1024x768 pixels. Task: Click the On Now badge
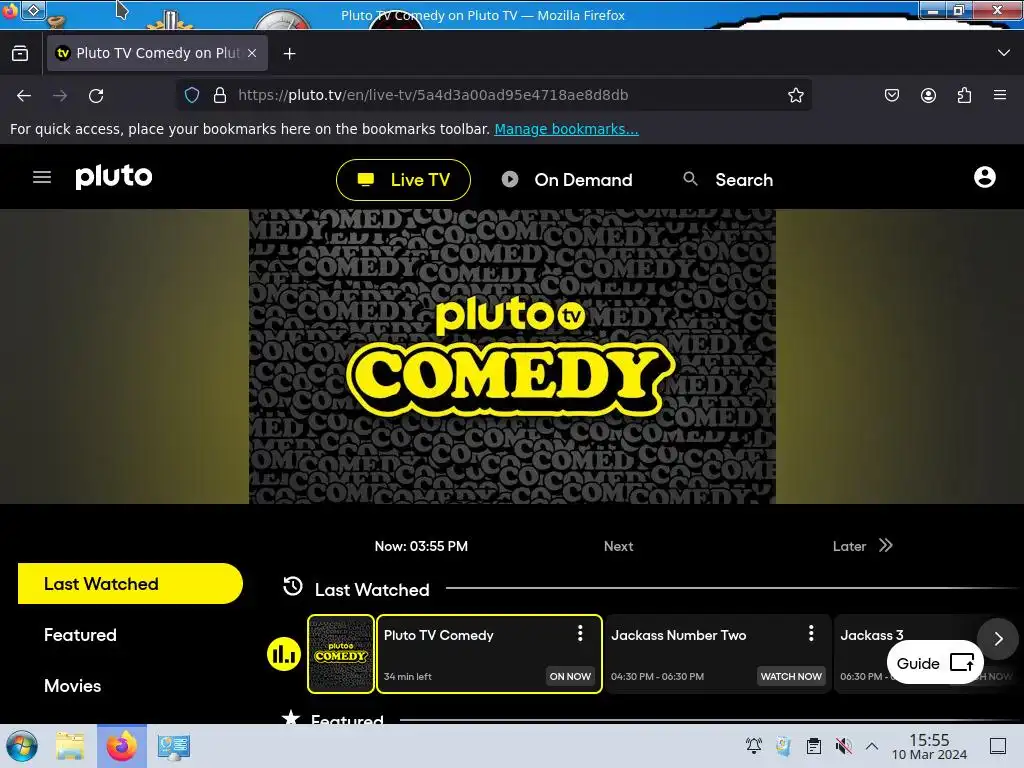tap(570, 677)
